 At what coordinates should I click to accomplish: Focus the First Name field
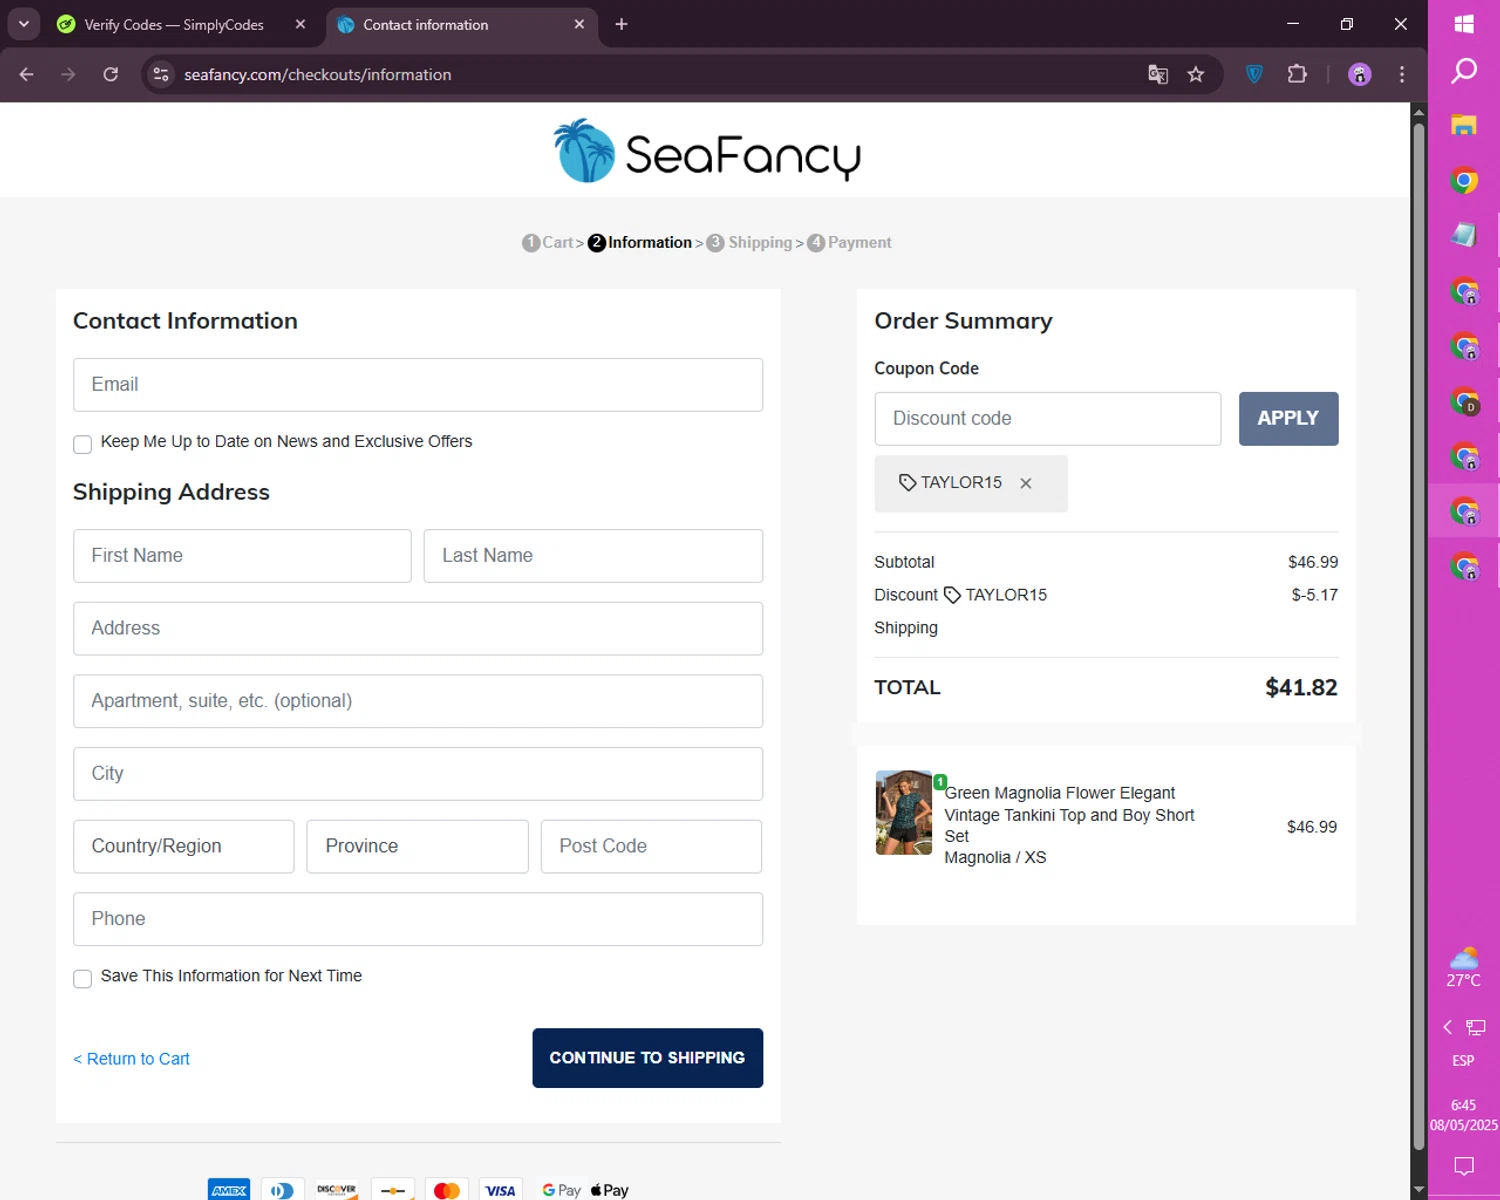point(242,556)
